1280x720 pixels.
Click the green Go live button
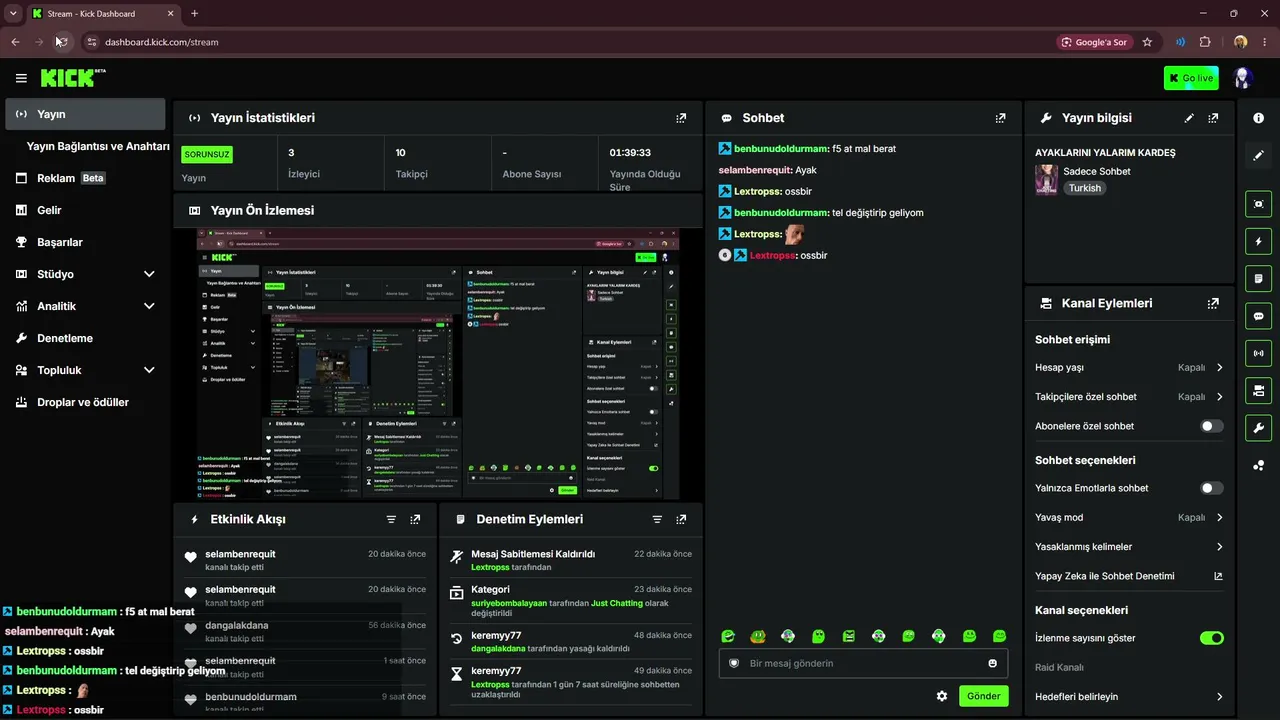coord(1191,78)
